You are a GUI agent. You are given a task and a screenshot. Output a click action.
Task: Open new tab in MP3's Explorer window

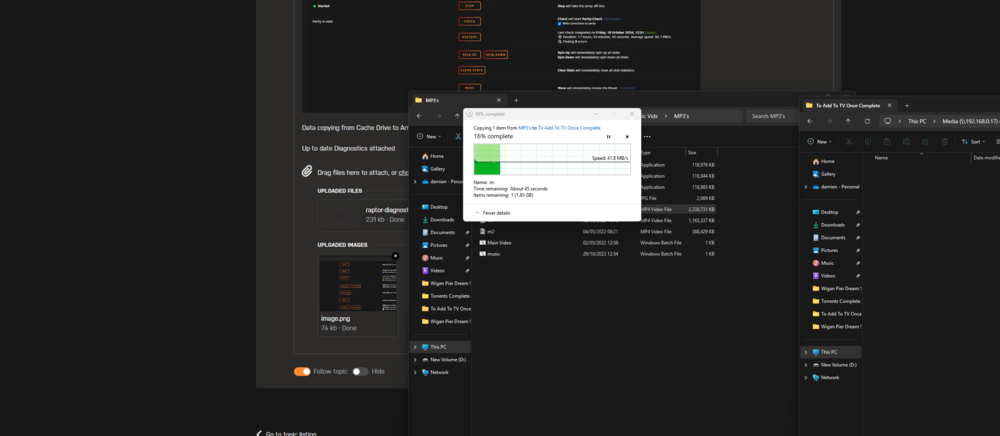point(517,100)
